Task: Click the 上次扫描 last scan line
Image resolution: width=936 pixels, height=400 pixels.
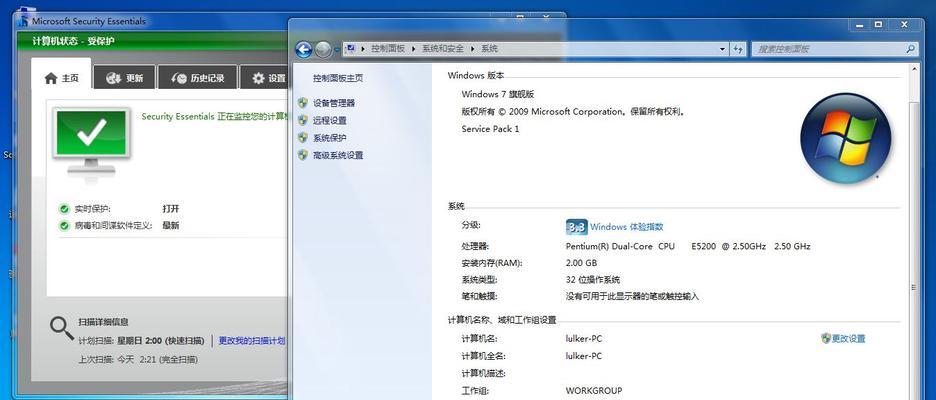Action: pyautogui.click(x=138, y=359)
